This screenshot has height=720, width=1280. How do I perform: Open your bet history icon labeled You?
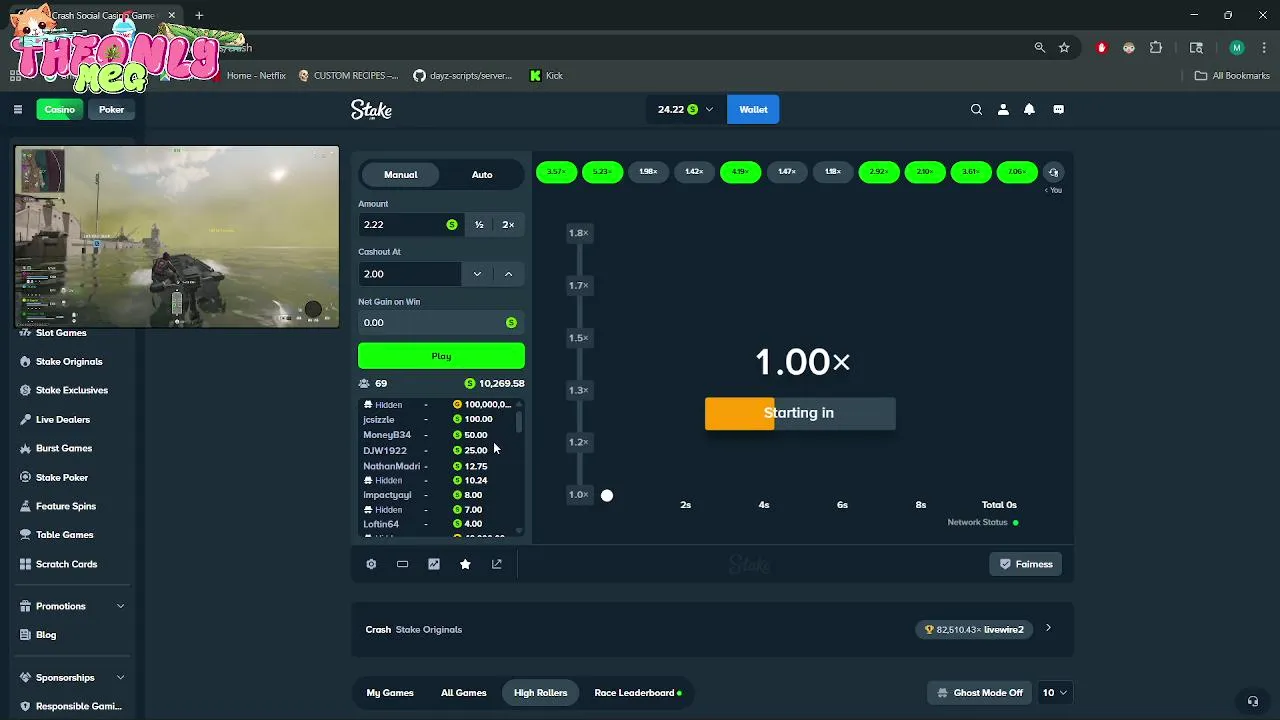tap(1053, 173)
